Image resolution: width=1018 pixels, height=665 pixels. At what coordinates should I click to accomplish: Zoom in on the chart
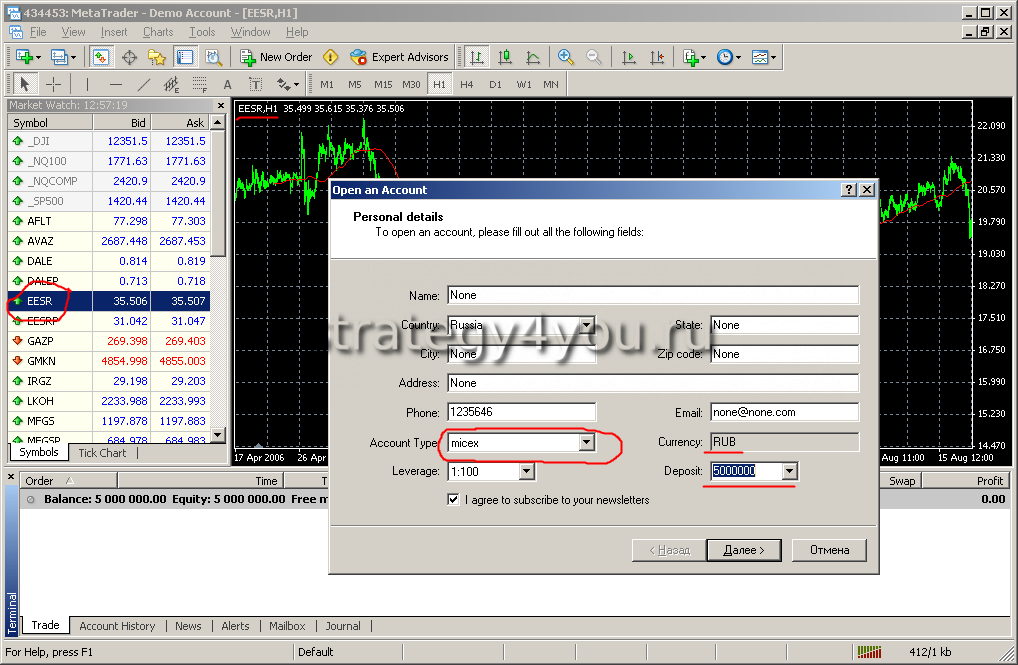point(565,57)
